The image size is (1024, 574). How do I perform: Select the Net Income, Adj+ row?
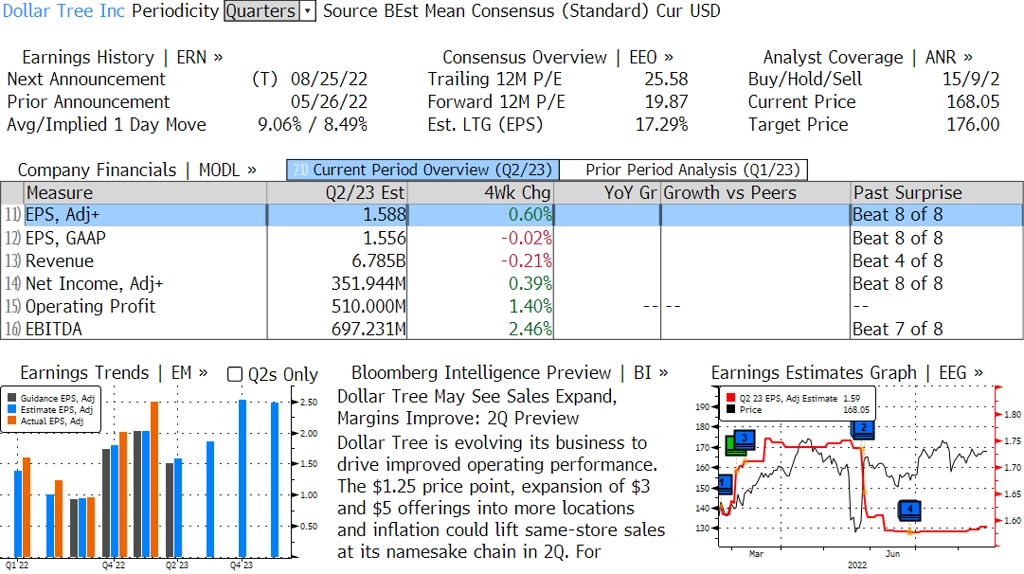pos(512,283)
